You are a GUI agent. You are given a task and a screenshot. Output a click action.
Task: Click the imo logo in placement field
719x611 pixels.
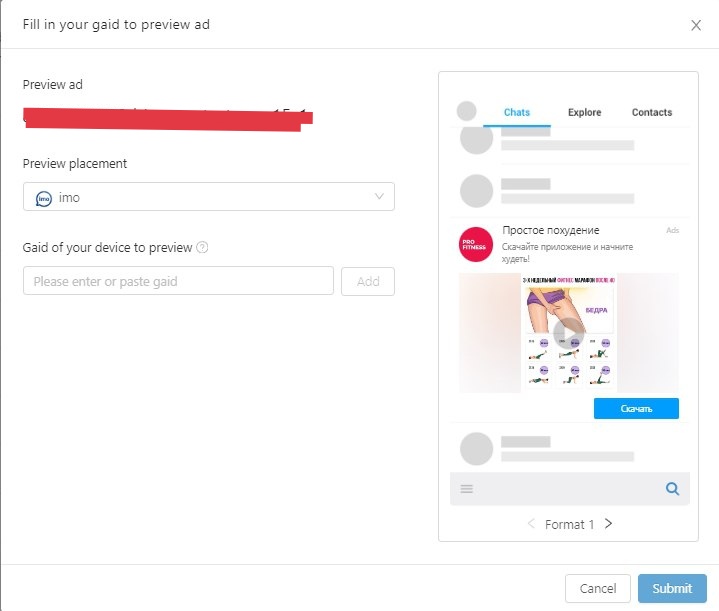(44, 199)
